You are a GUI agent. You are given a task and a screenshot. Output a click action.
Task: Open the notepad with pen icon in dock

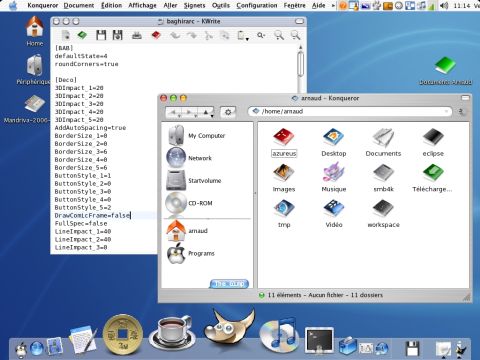click(x=82, y=339)
